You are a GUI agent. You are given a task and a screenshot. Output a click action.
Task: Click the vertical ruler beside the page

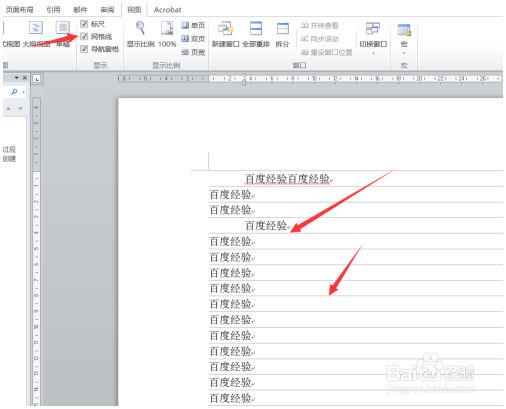coord(36,252)
